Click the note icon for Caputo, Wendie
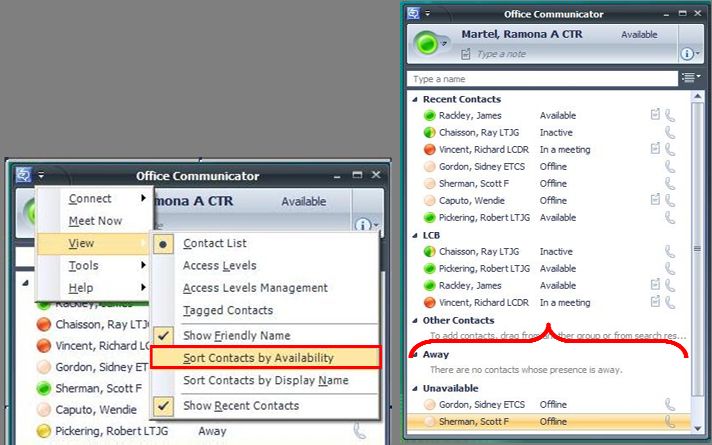Screen dimensions: 712x445 pyautogui.click(x=655, y=199)
